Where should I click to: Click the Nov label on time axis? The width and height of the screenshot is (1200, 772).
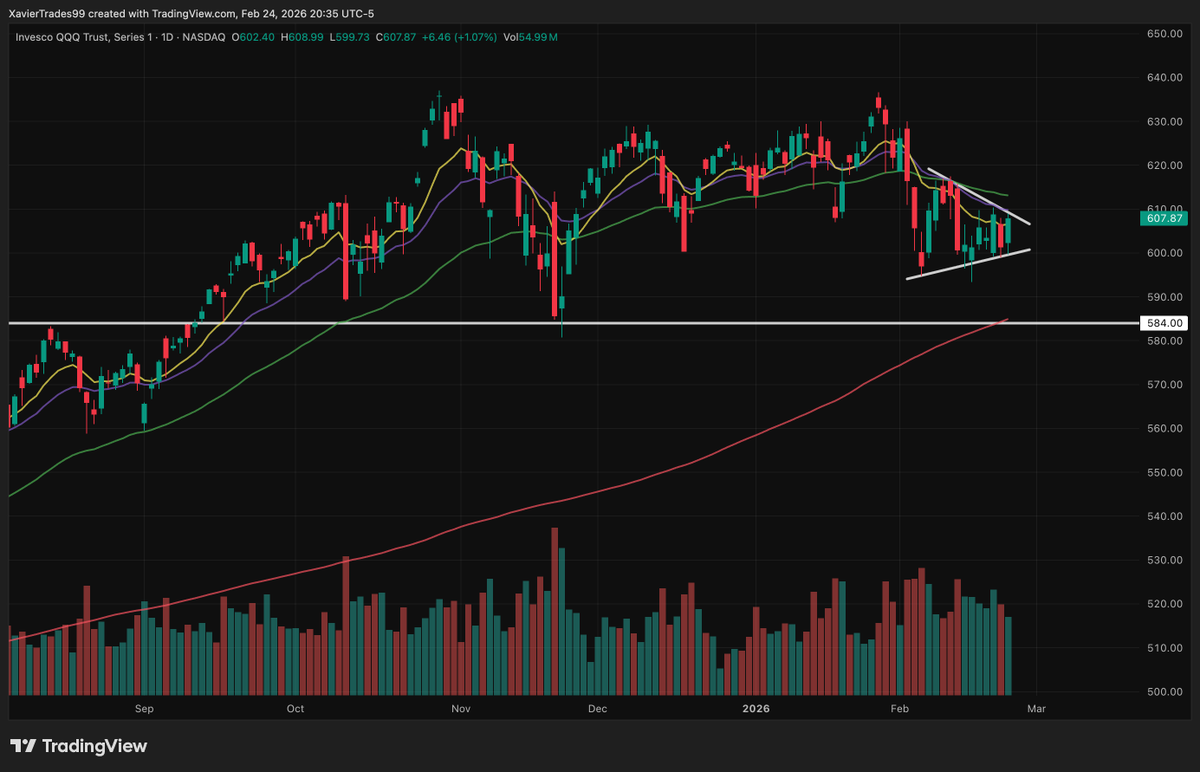coord(460,709)
